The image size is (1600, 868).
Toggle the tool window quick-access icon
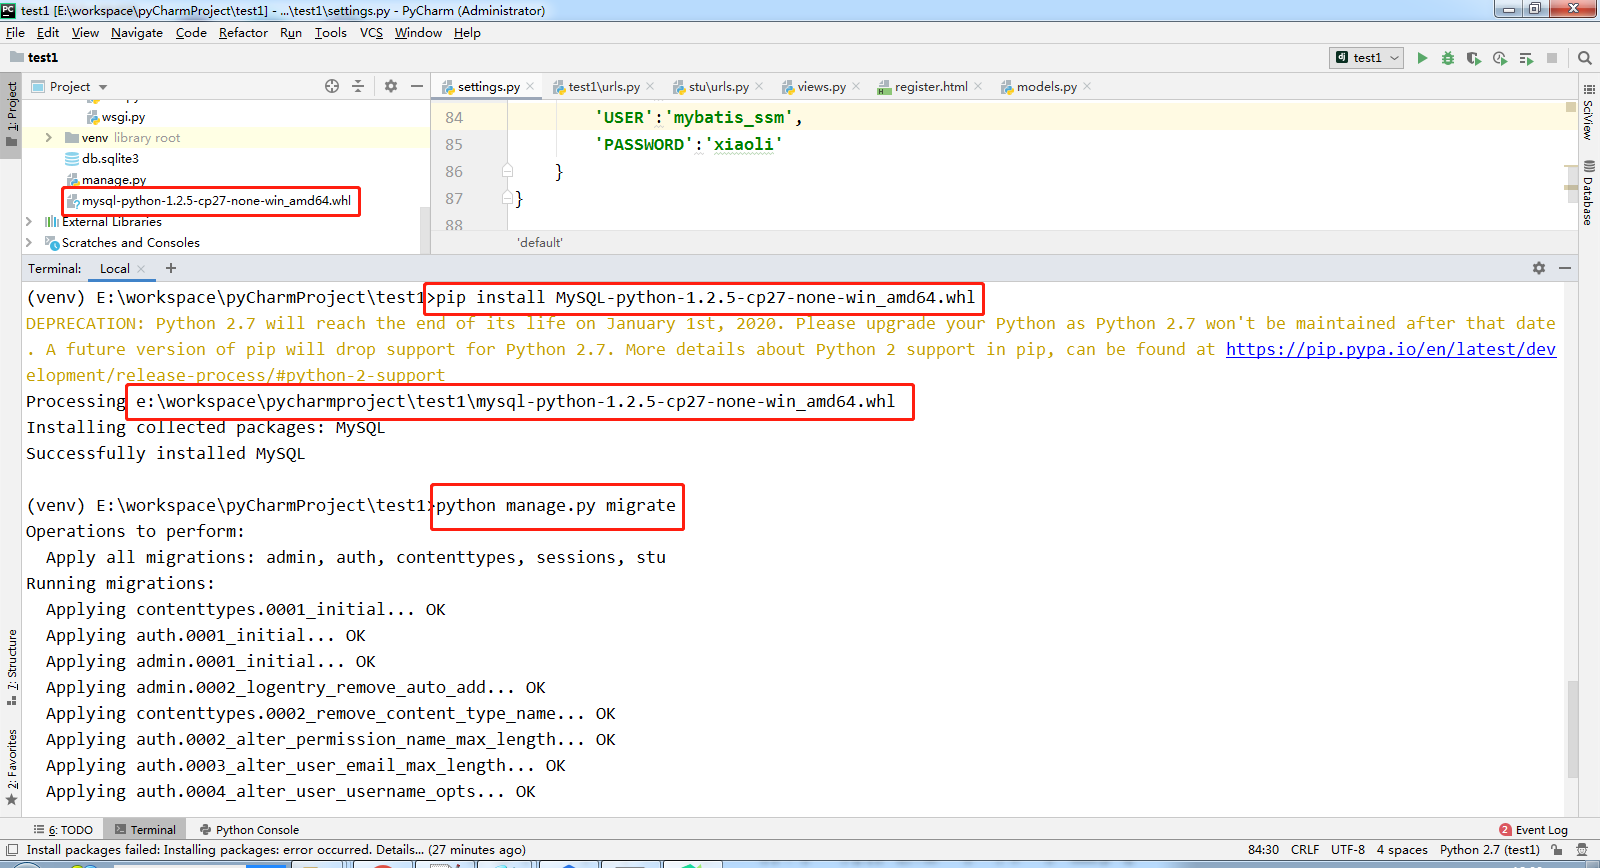pos(11,850)
